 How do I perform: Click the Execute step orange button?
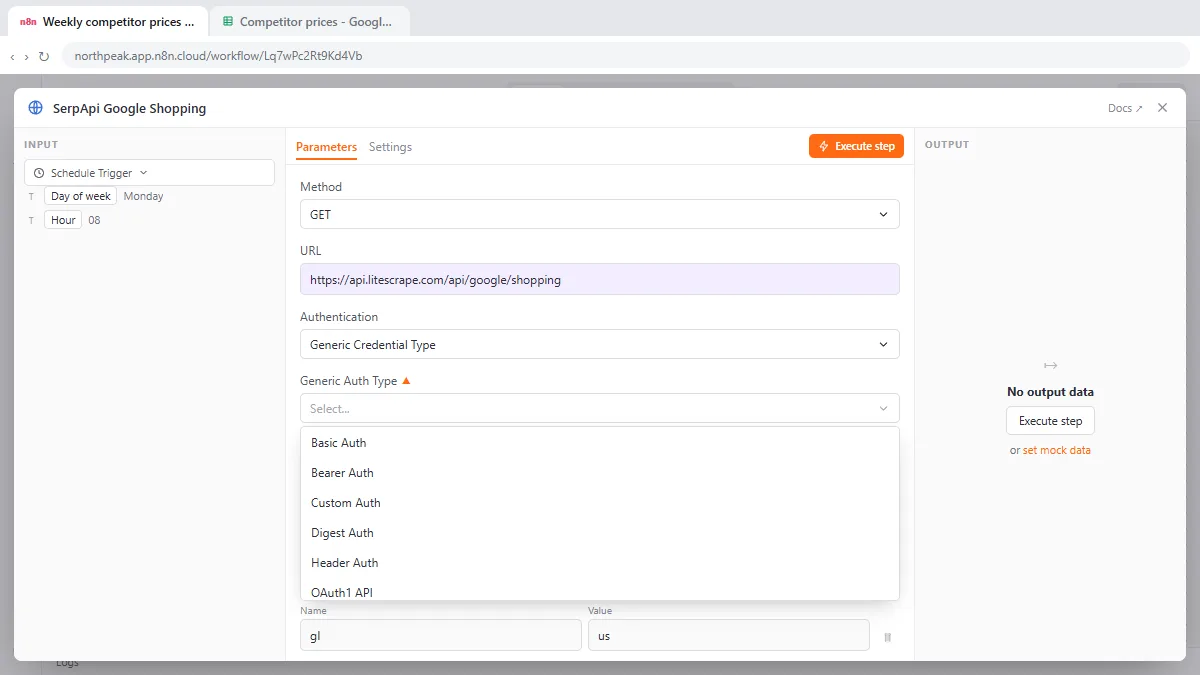[x=856, y=146]
